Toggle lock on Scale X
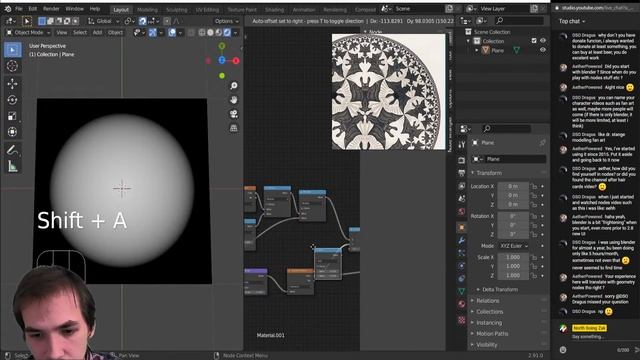 tap(534, 257)
